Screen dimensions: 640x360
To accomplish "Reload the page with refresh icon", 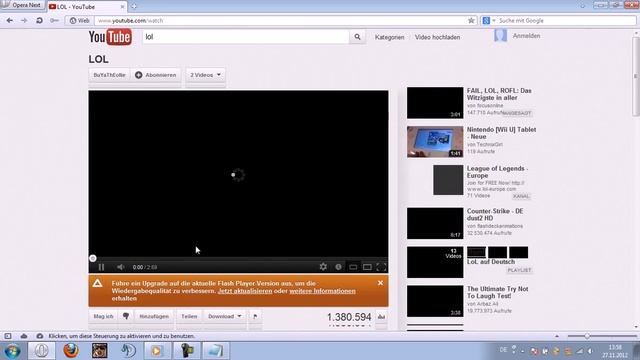I will tap(39, 20).
